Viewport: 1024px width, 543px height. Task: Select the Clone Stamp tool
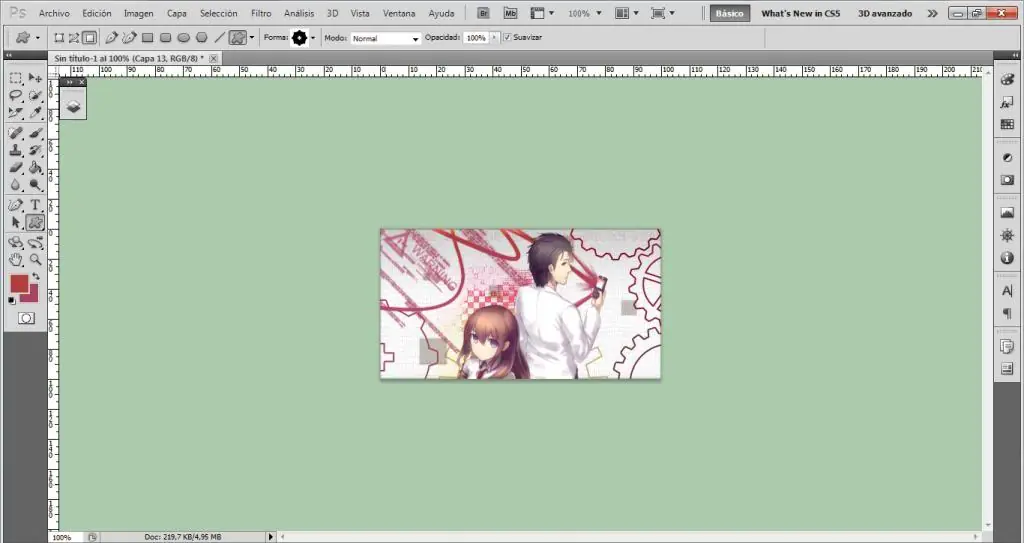click(x=16, y=150)
